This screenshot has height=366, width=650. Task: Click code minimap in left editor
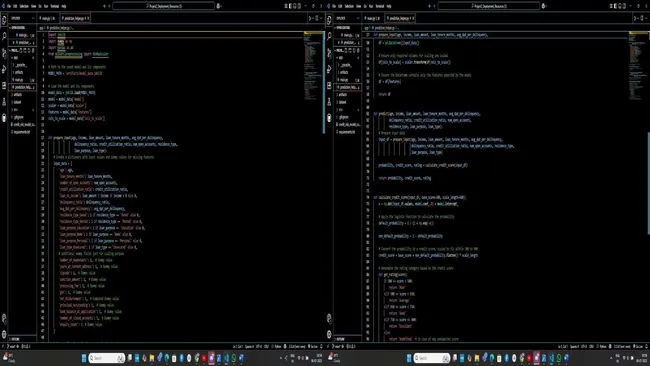312,66
